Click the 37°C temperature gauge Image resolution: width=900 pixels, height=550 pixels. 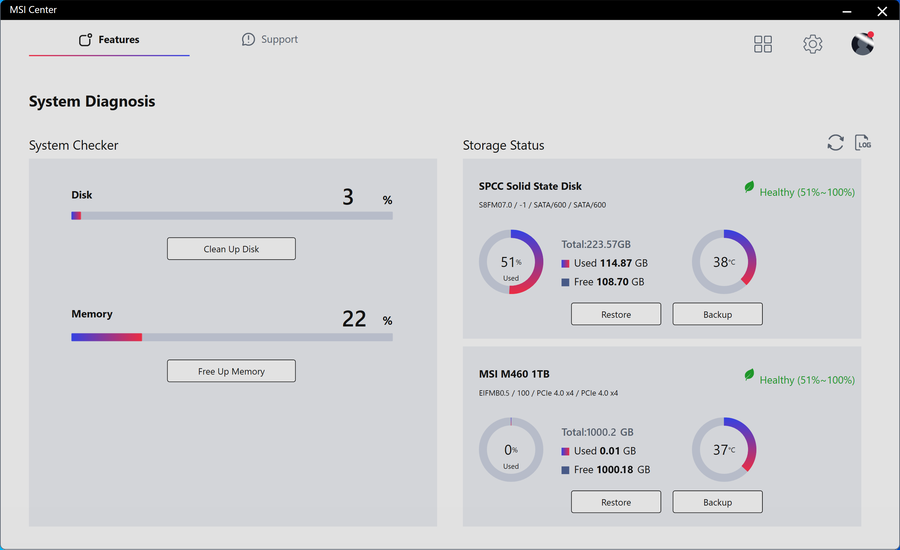[724, 450]
